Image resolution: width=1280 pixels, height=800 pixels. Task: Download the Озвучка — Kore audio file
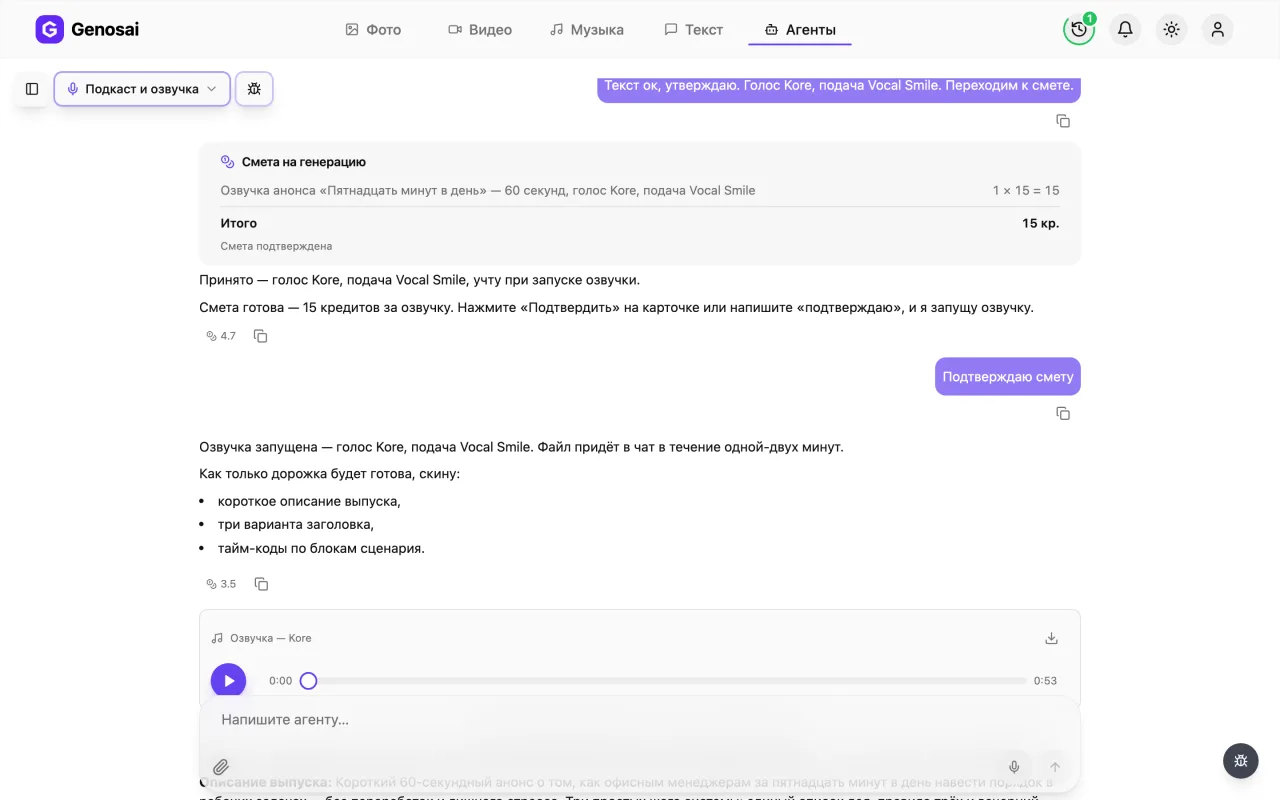pyautogui.click(x=1051, y=638)
